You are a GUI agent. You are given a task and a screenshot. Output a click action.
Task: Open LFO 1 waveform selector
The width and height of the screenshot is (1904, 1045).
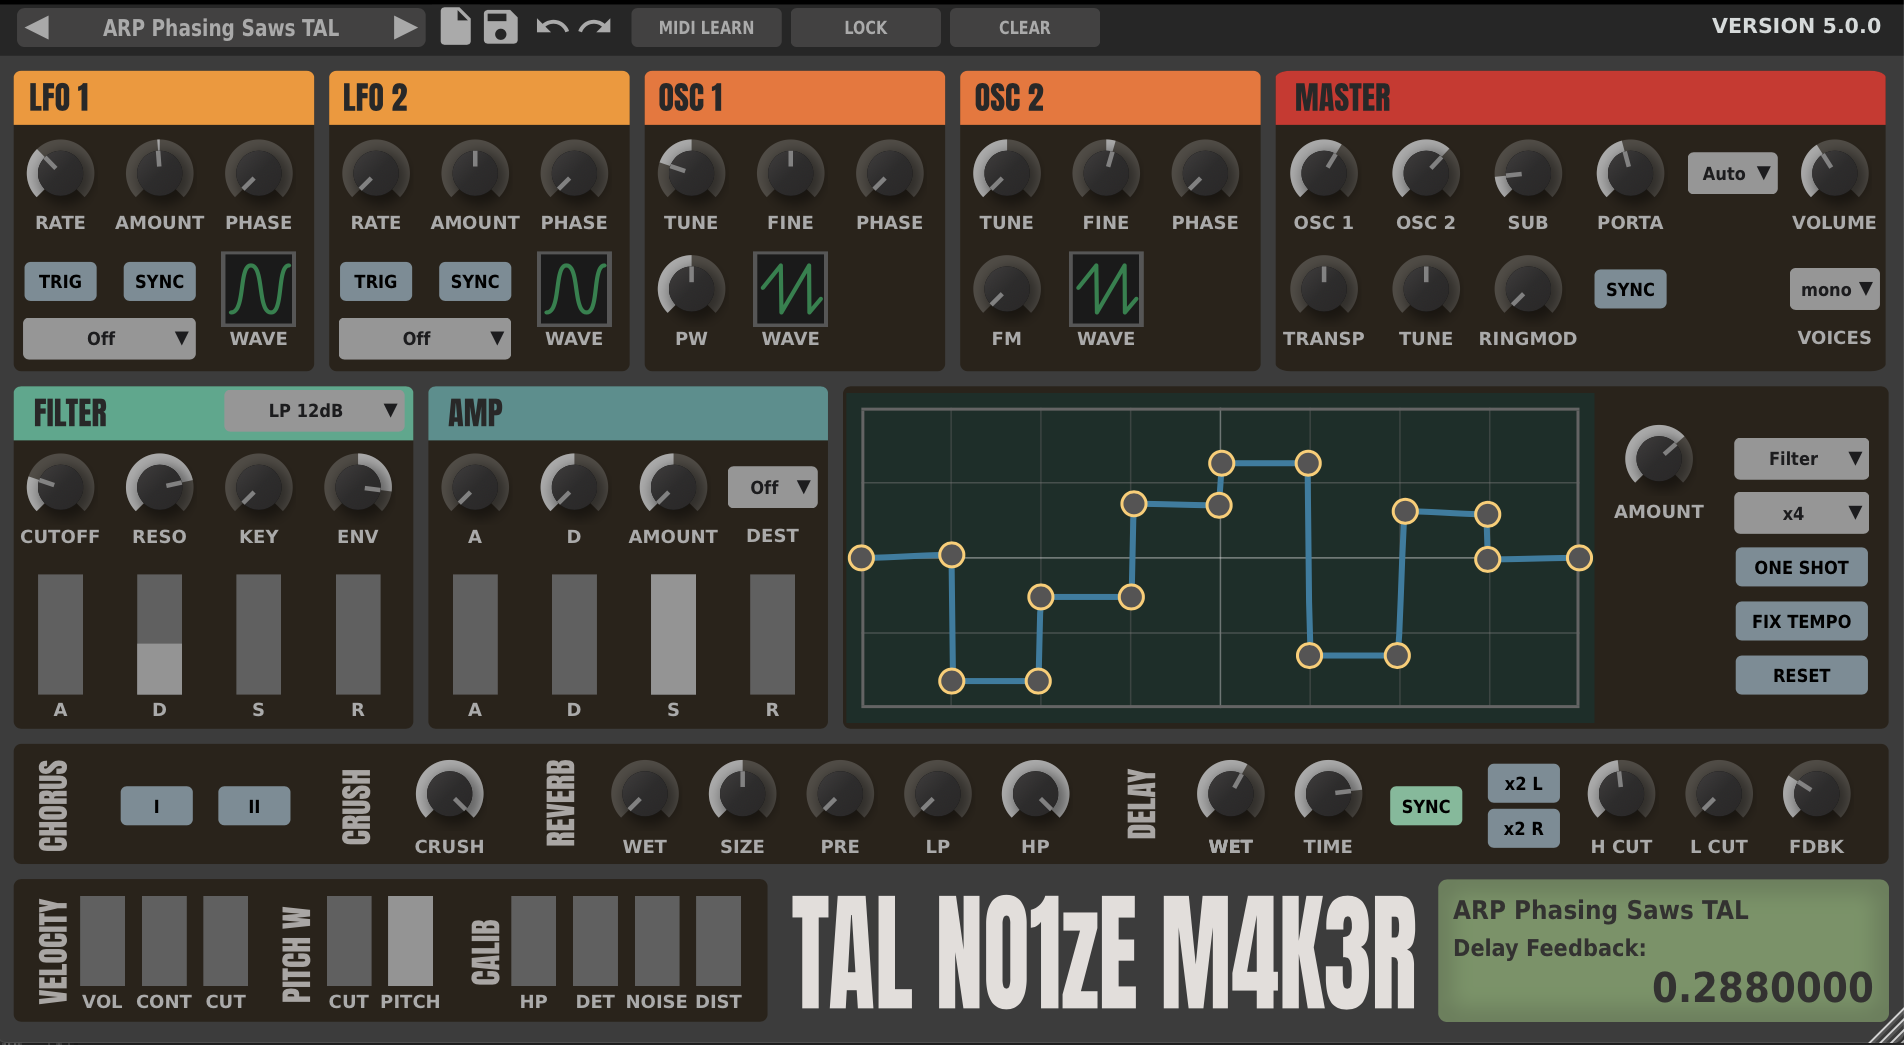tap(258, 289)
